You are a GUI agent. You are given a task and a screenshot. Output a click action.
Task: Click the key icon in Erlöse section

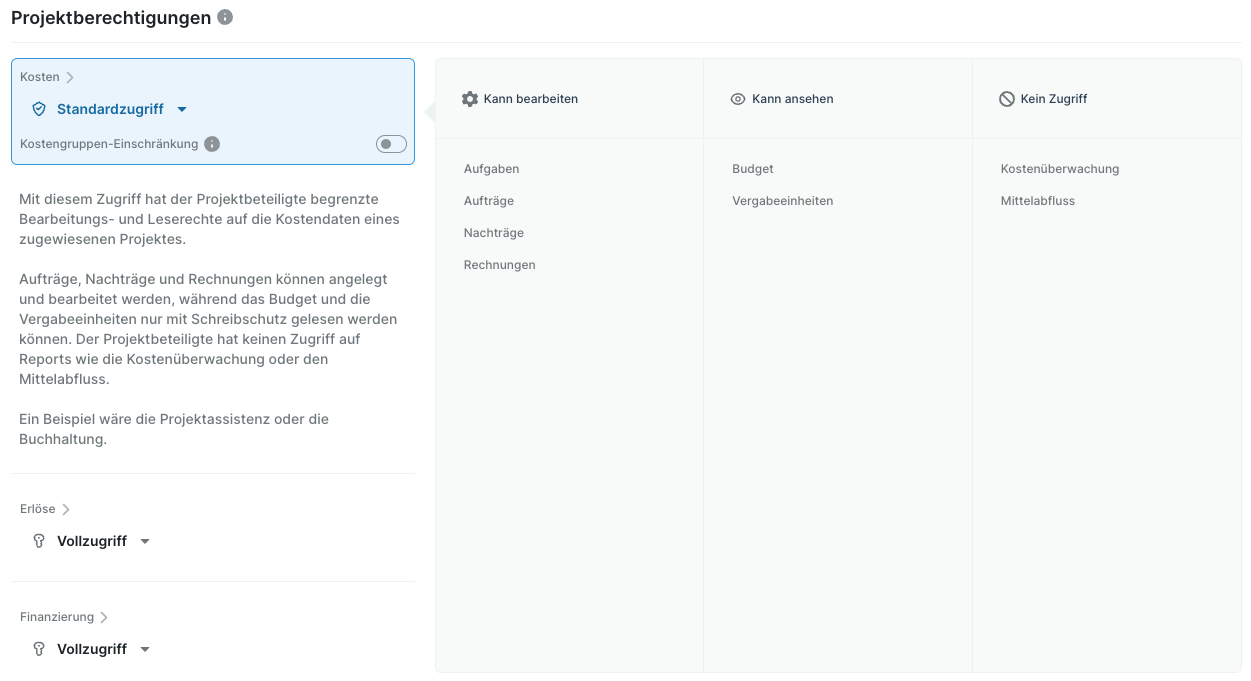39,541
